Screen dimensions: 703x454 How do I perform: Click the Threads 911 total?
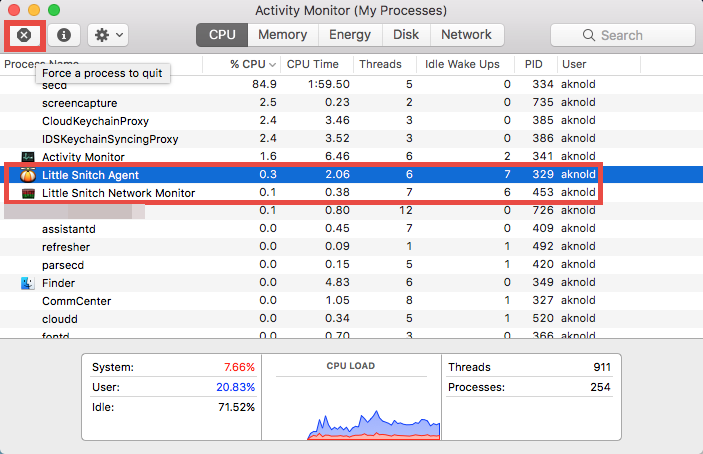tap(602, 367)
